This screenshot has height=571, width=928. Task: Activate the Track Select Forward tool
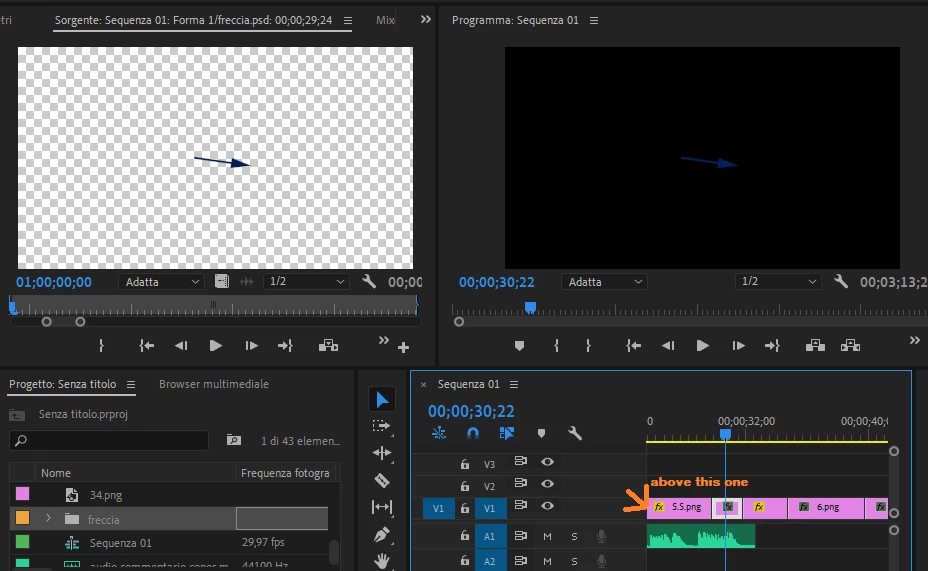[382, 426]
